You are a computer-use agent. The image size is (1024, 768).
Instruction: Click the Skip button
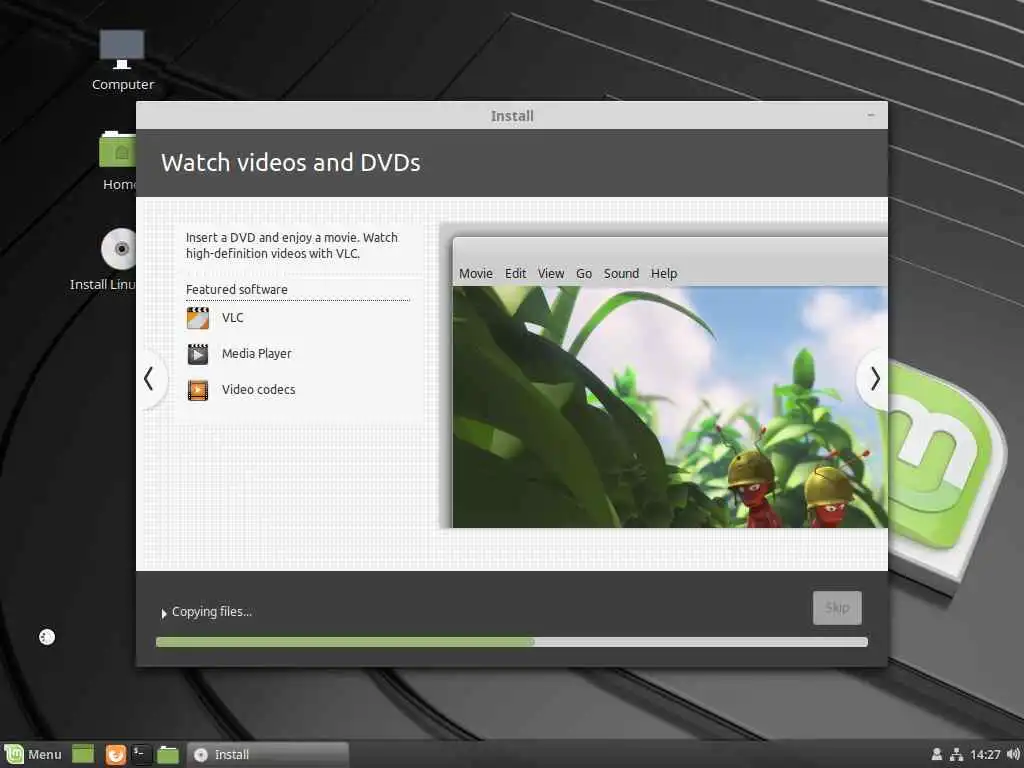tap(837, 608)
